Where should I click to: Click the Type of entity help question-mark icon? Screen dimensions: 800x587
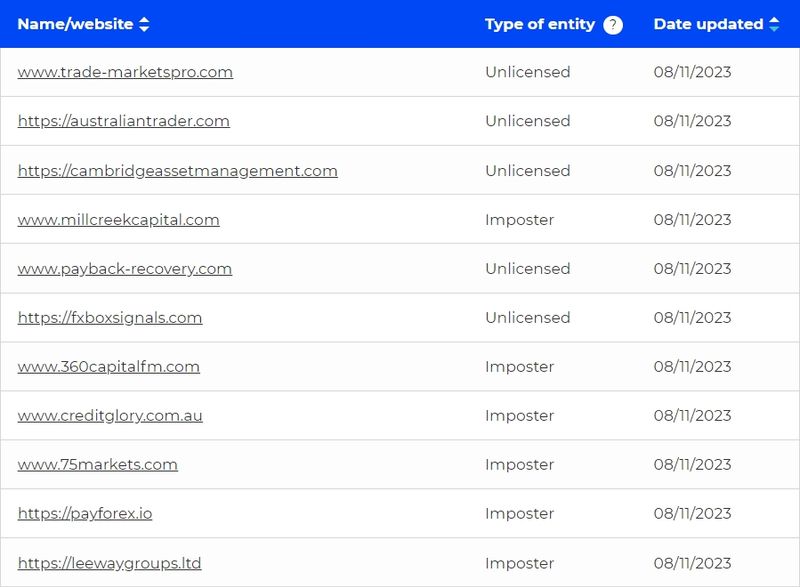click(613, 24)
